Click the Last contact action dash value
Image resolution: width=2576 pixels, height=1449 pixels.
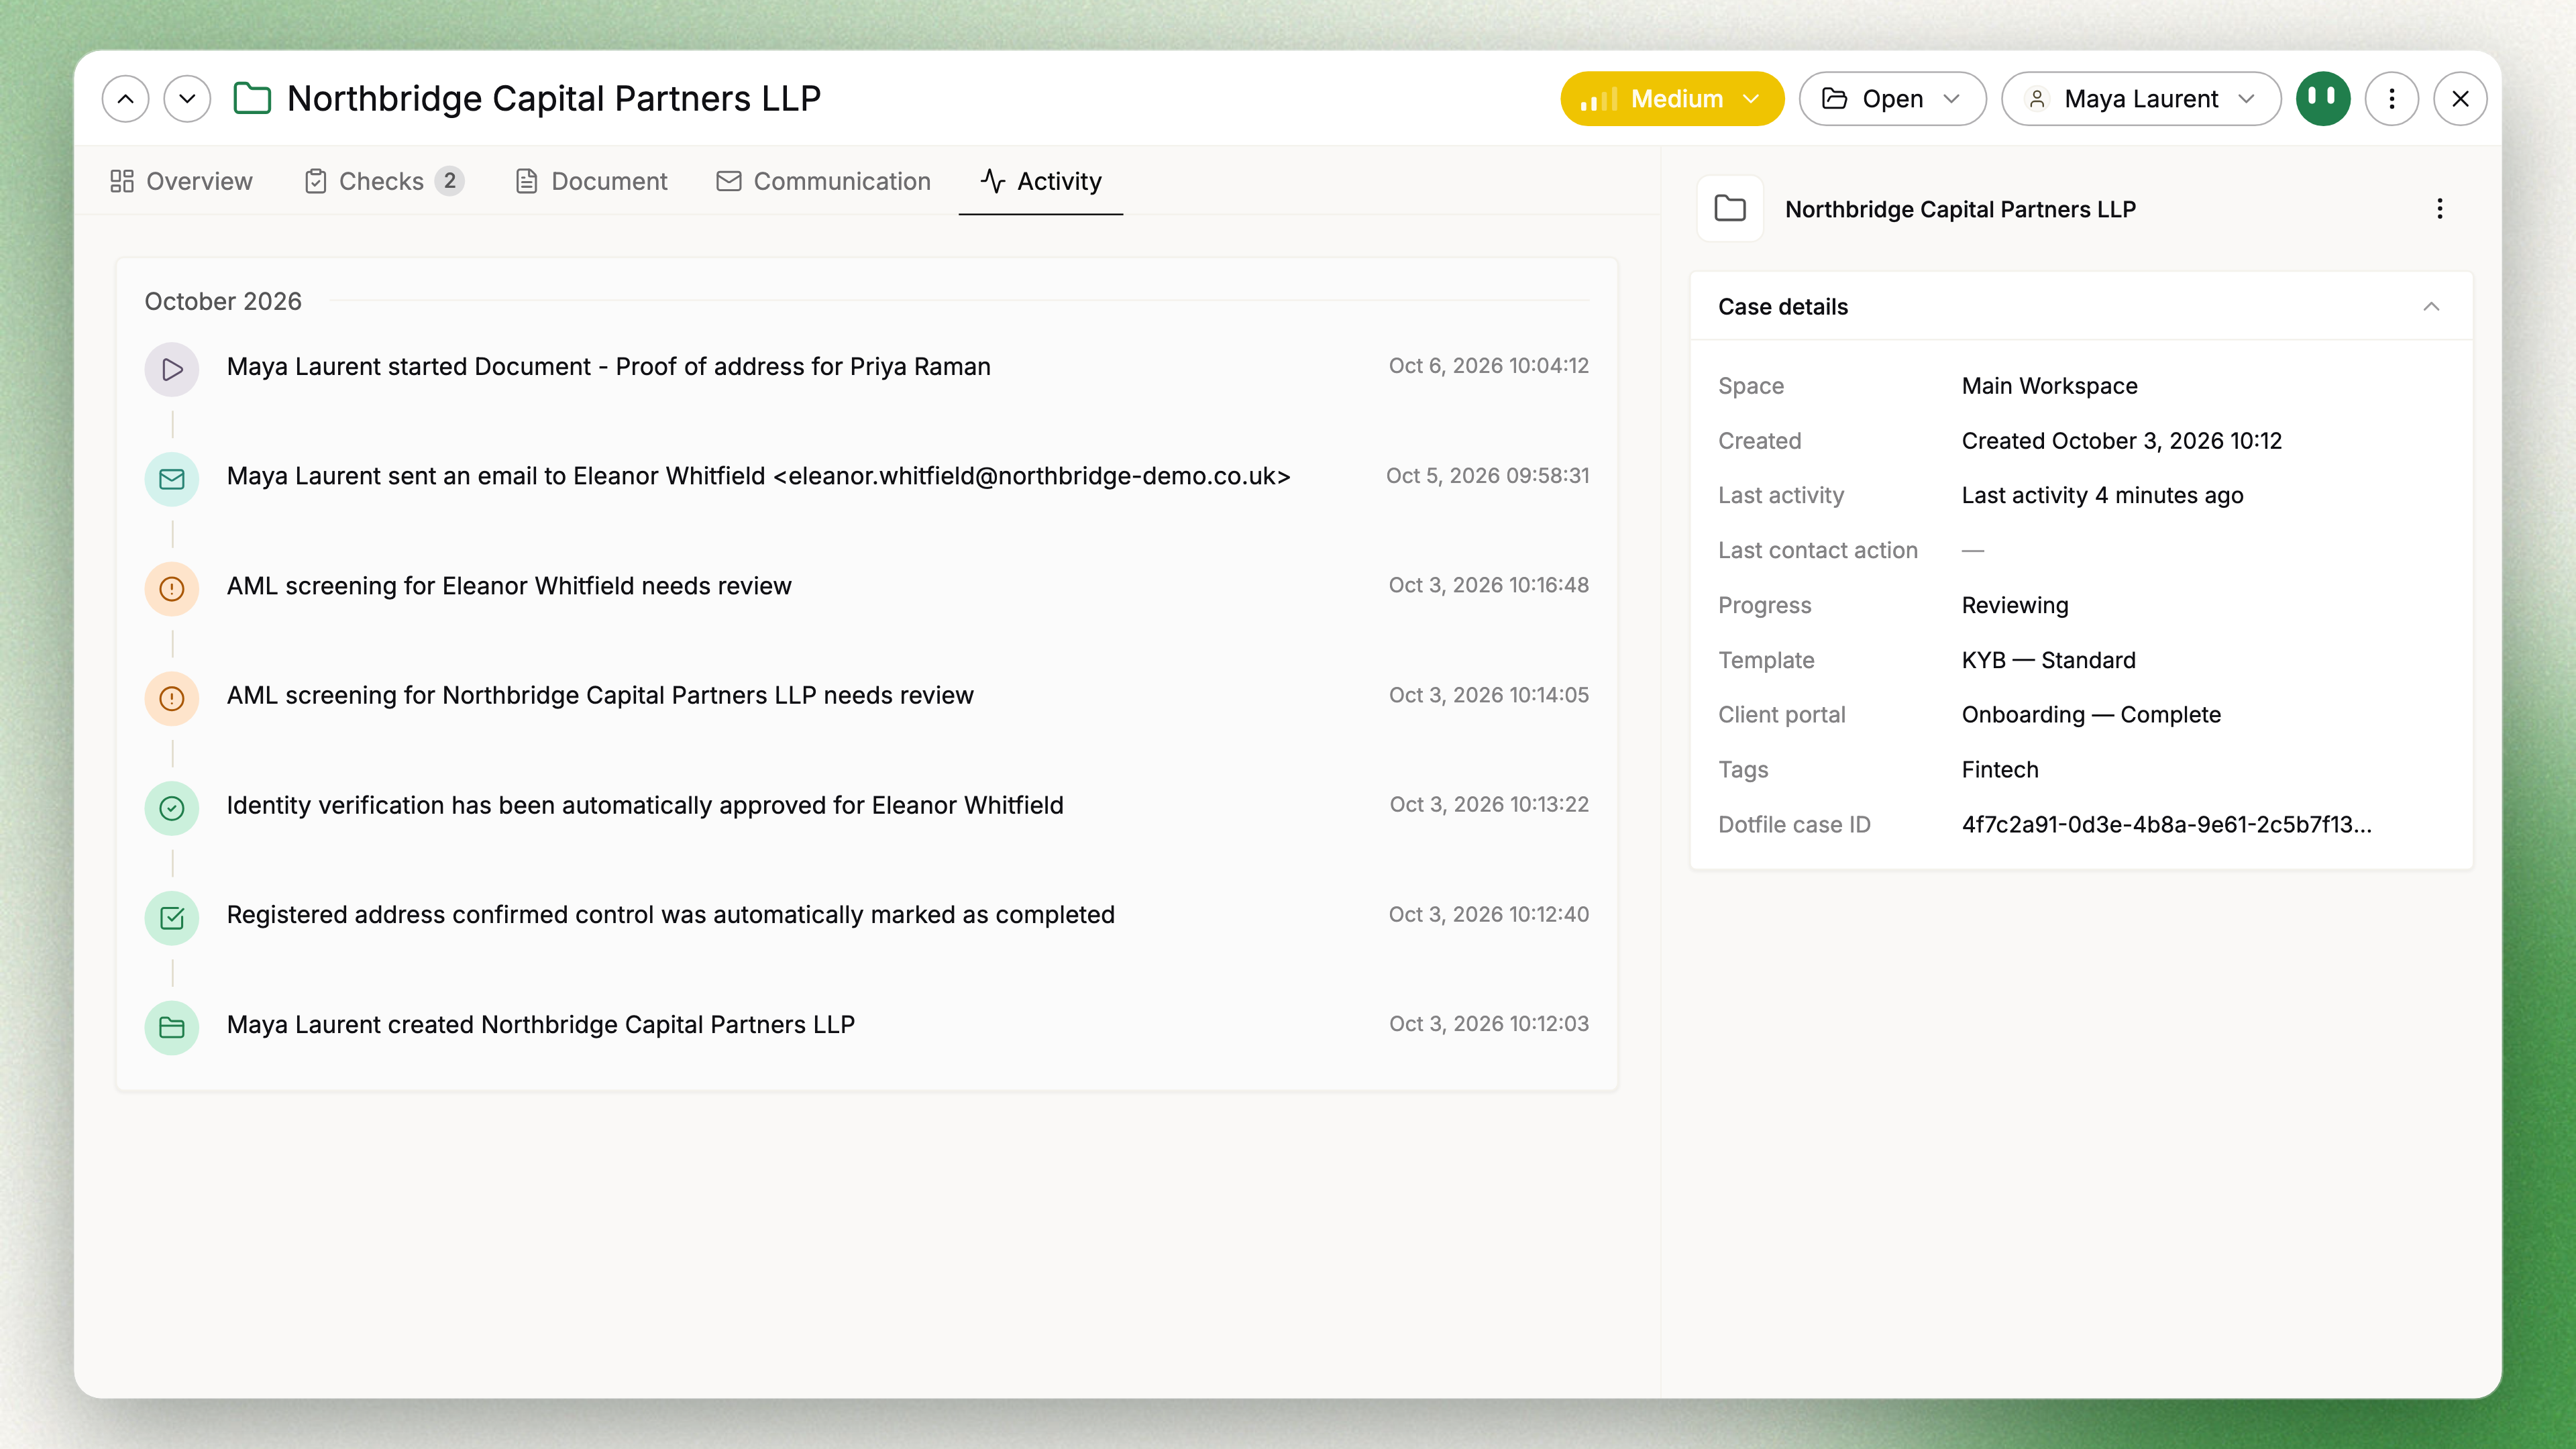[1972, 551]
